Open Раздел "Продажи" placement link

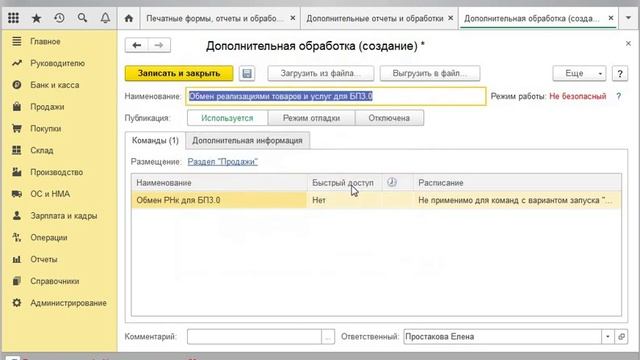point(222,162)
